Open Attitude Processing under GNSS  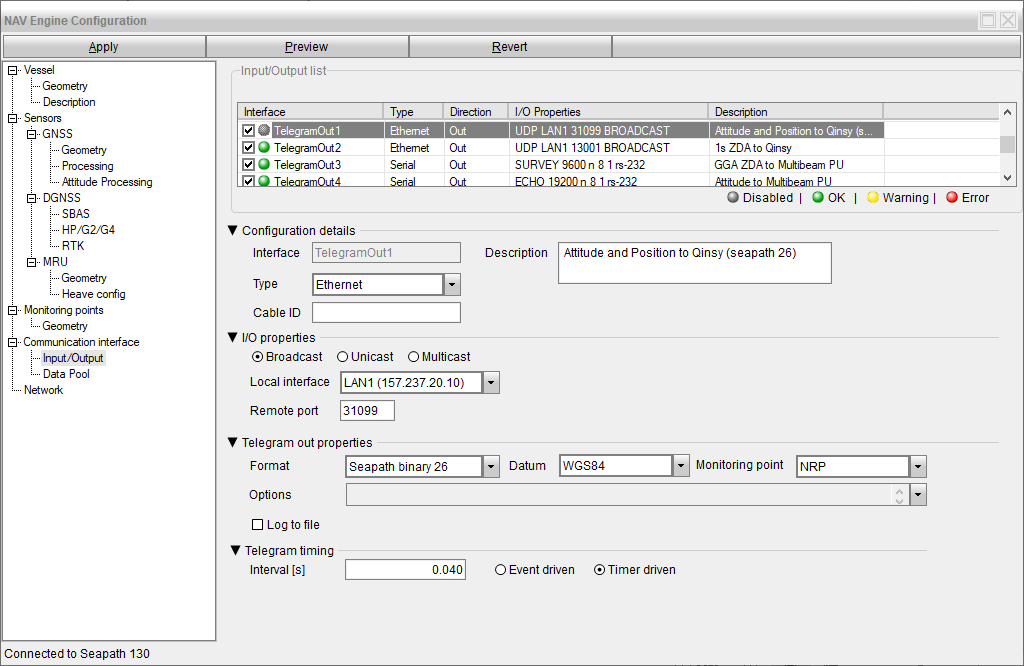[x=107, y=182]
